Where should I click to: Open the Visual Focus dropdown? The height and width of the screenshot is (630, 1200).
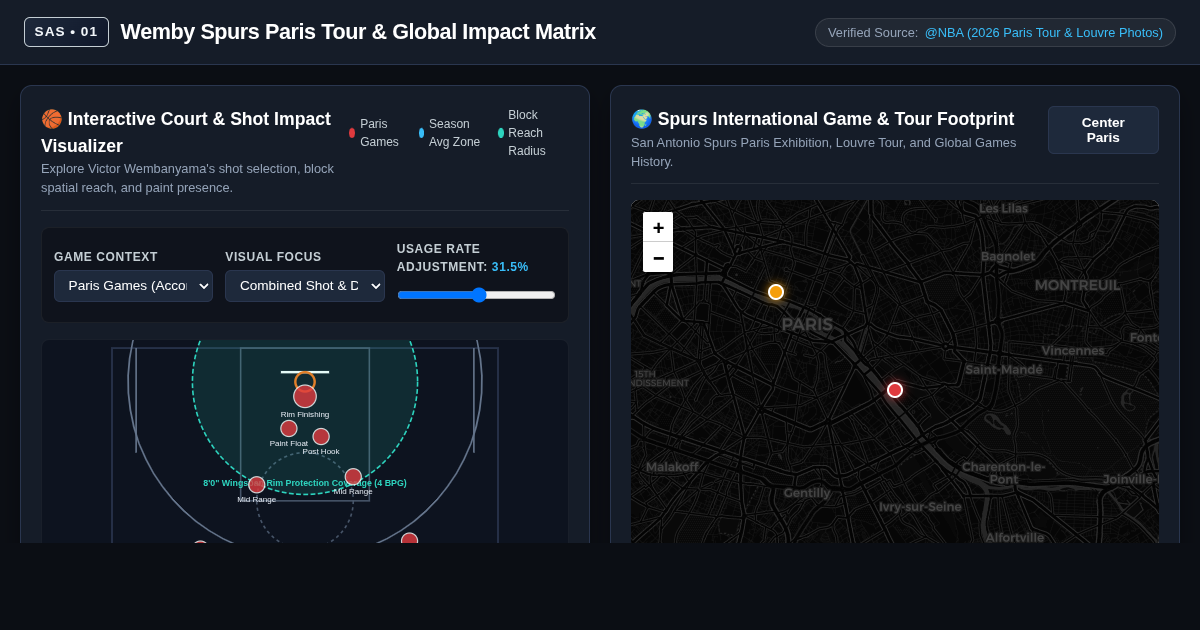click(305, 286)
